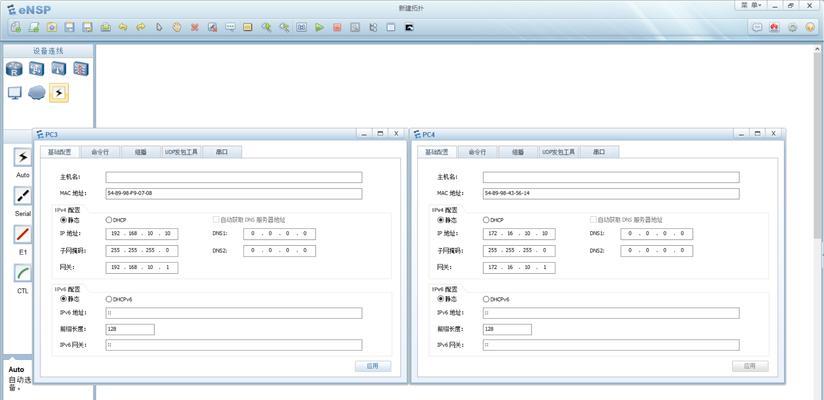824x400 pixels.
Task: Choose the Router device category
Action: (14, 68)
